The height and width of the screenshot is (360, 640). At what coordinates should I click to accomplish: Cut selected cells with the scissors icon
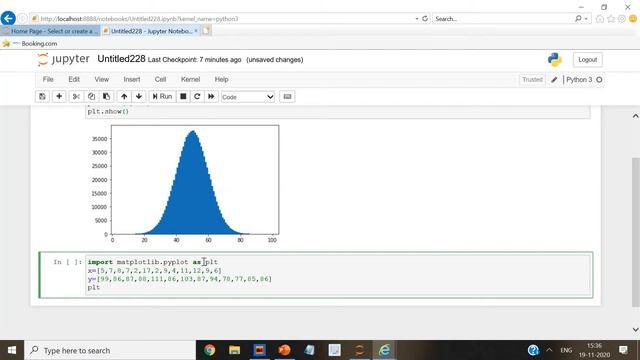[76, 97]
